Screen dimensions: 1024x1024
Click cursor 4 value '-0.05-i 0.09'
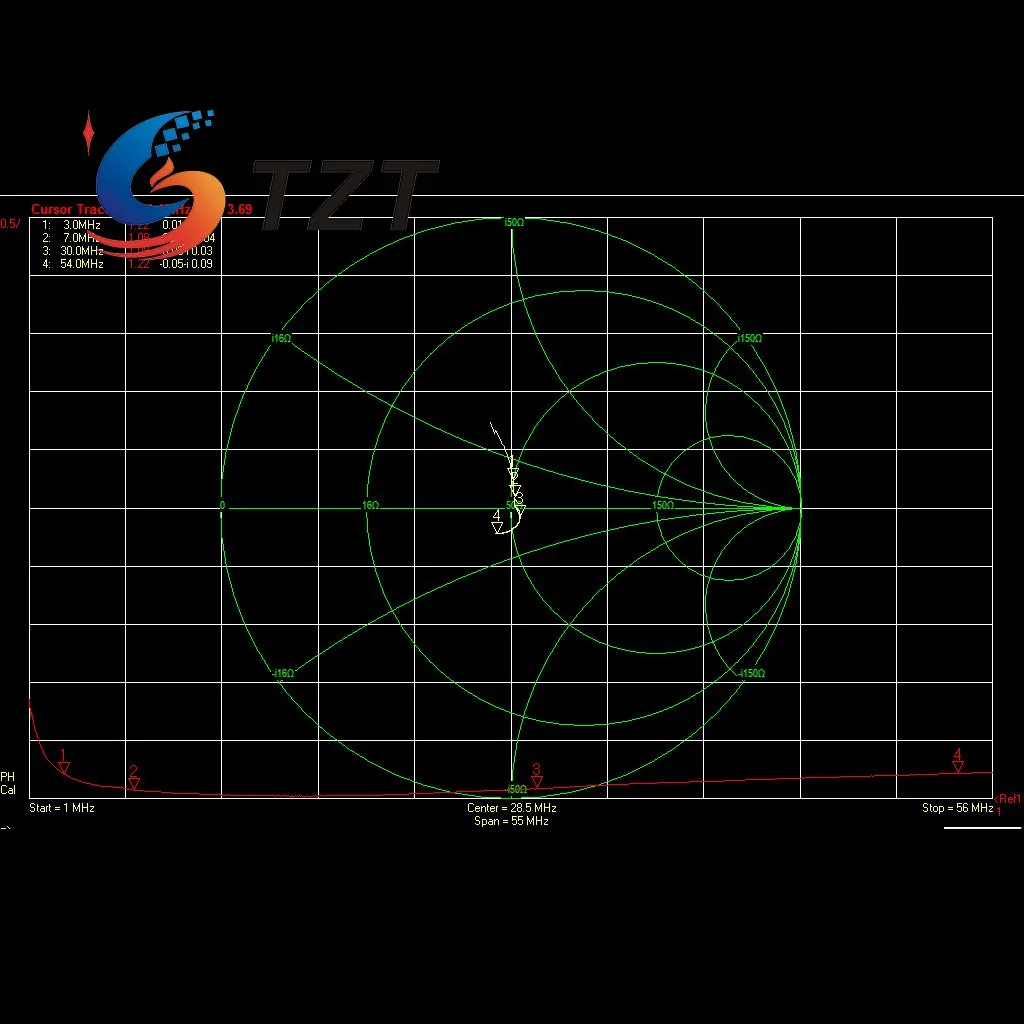tap(186, 264)
